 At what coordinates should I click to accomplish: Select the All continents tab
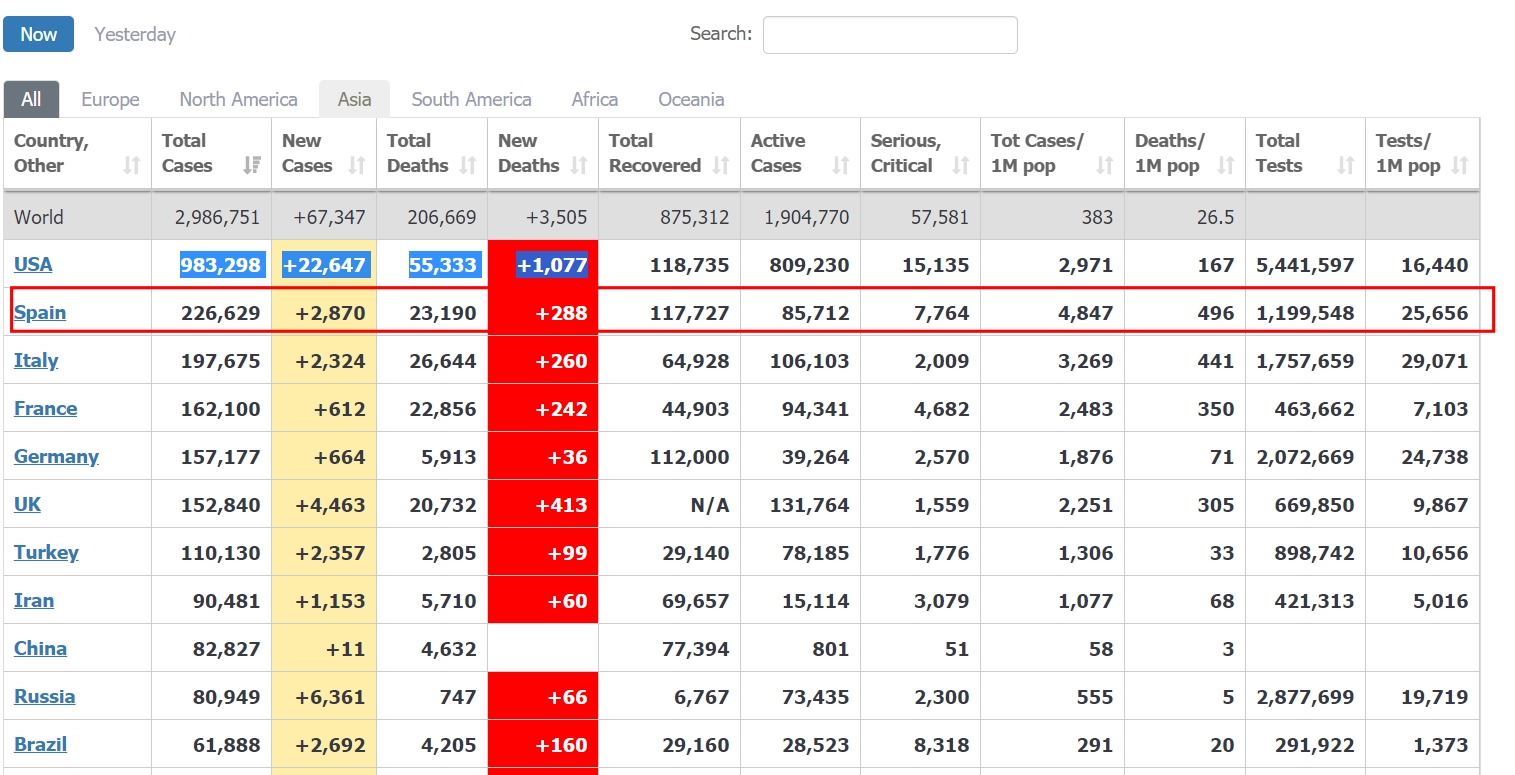point(32,99)
